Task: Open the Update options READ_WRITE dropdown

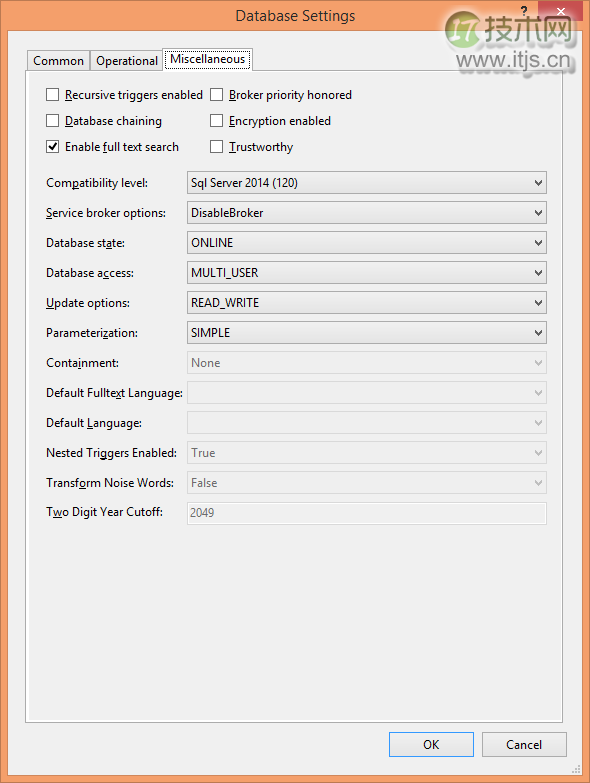Action: (367, 303)
